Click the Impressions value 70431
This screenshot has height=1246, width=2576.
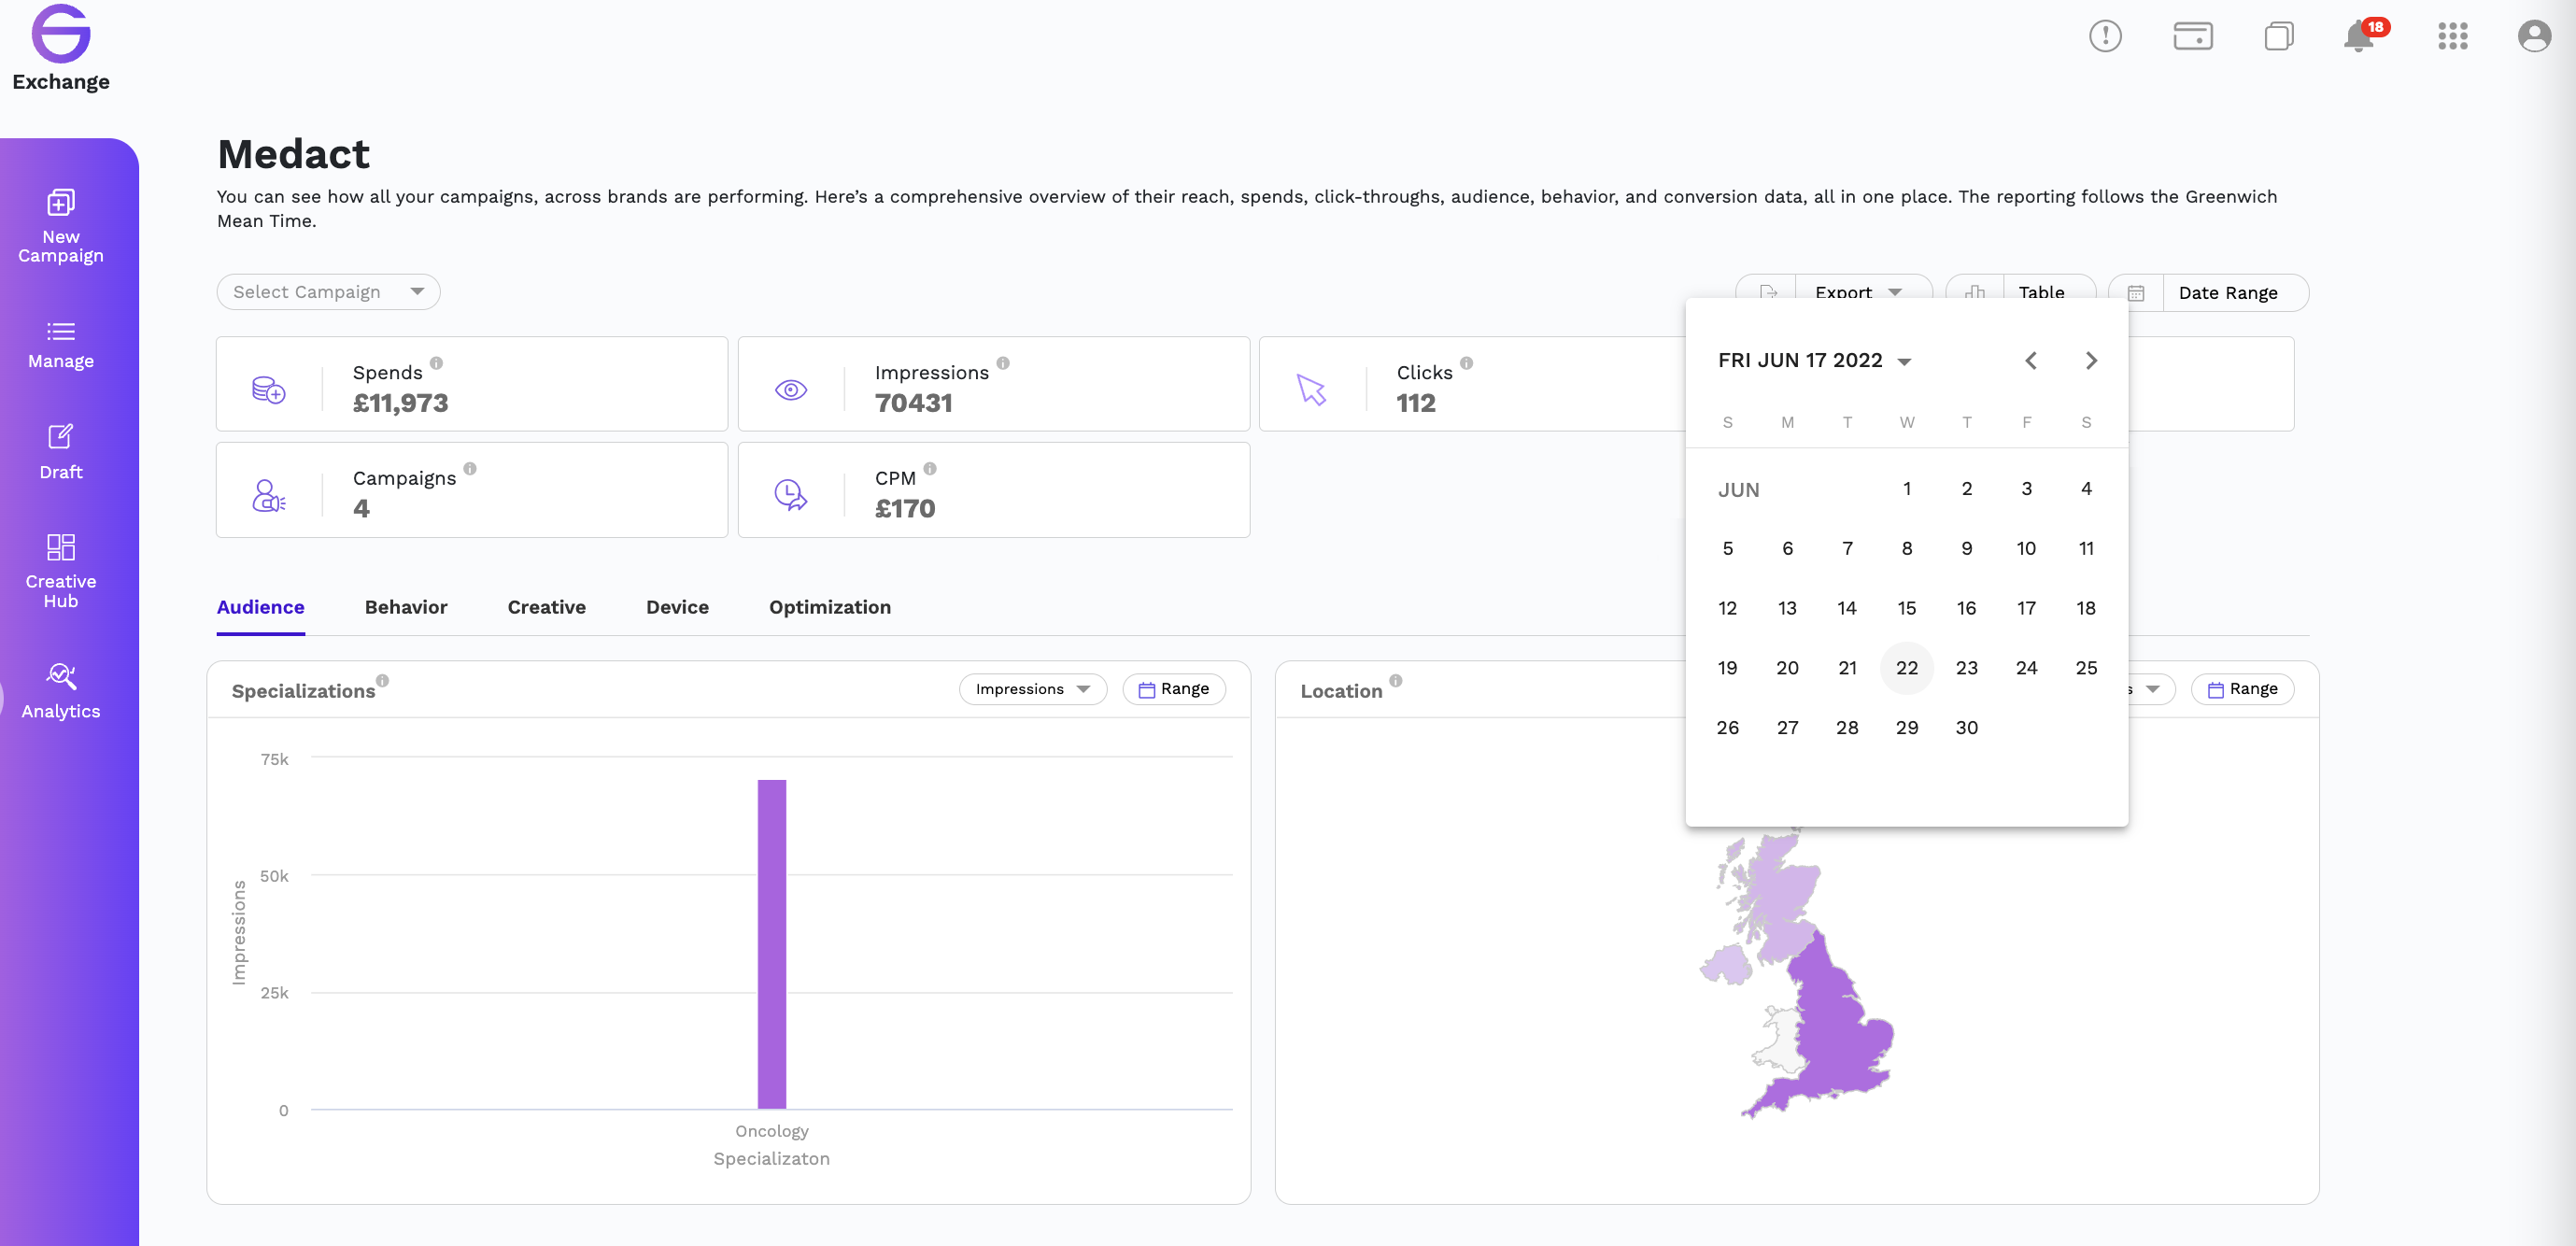pos(913,403)
